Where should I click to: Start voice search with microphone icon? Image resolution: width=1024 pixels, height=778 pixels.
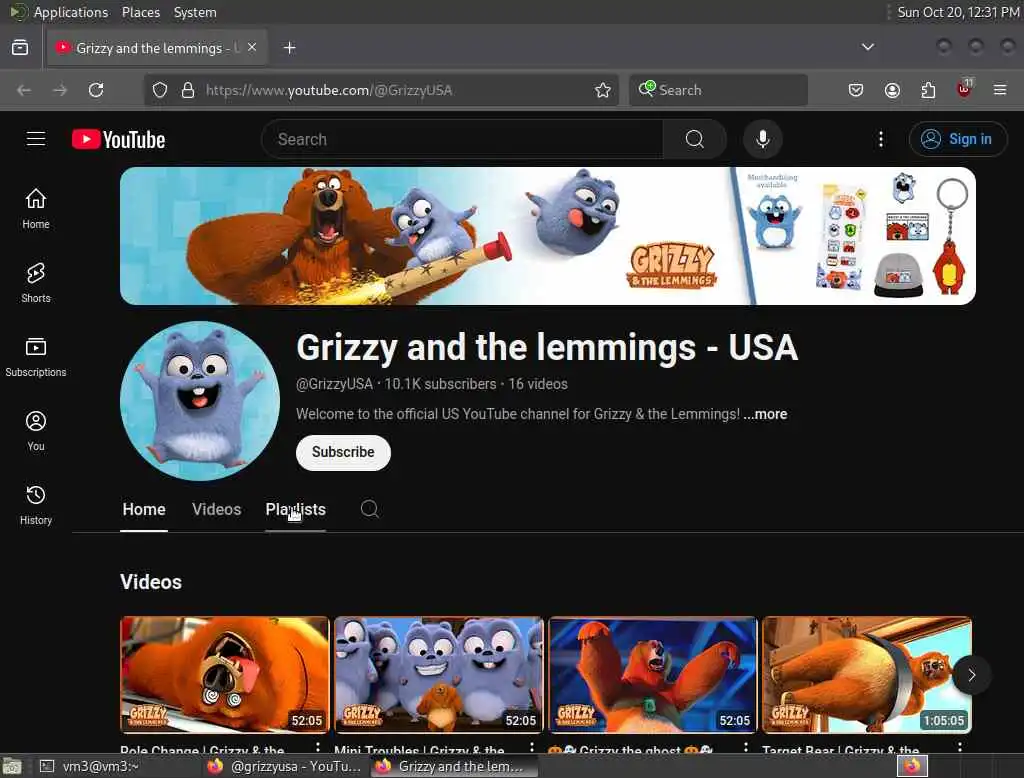(762, 139)
